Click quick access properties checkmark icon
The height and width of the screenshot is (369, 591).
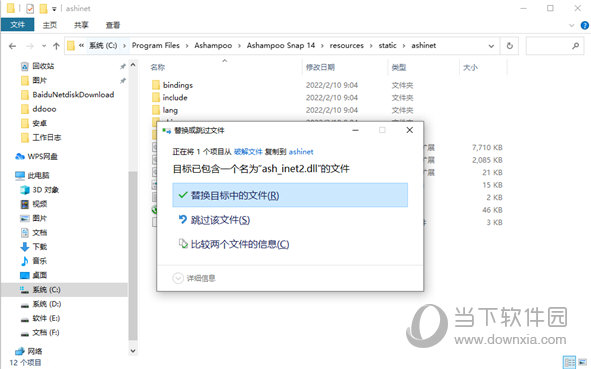30,8
